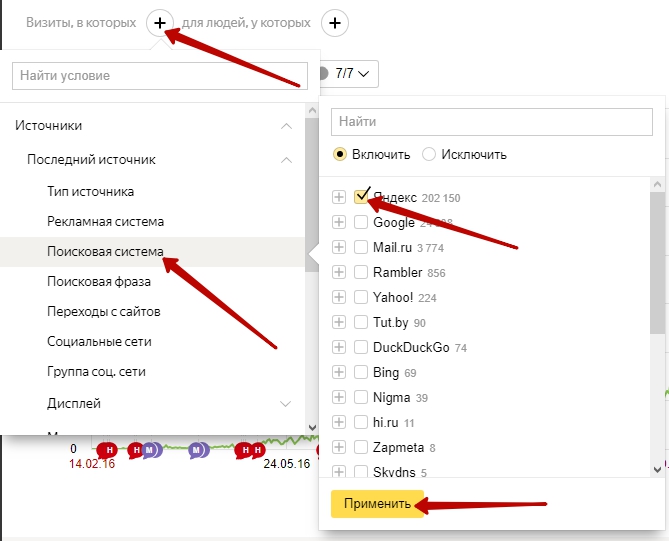Viewport: 669px width, 541px height.
Task: Check the Yahoo! checkbox
Action: 361,297
